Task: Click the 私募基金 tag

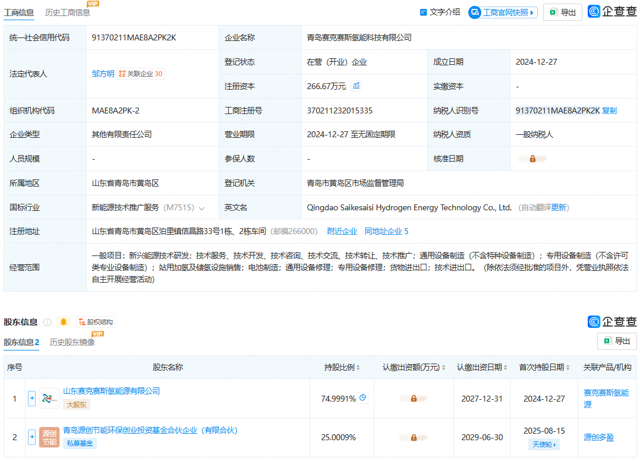Action: (x=80, y=443)
